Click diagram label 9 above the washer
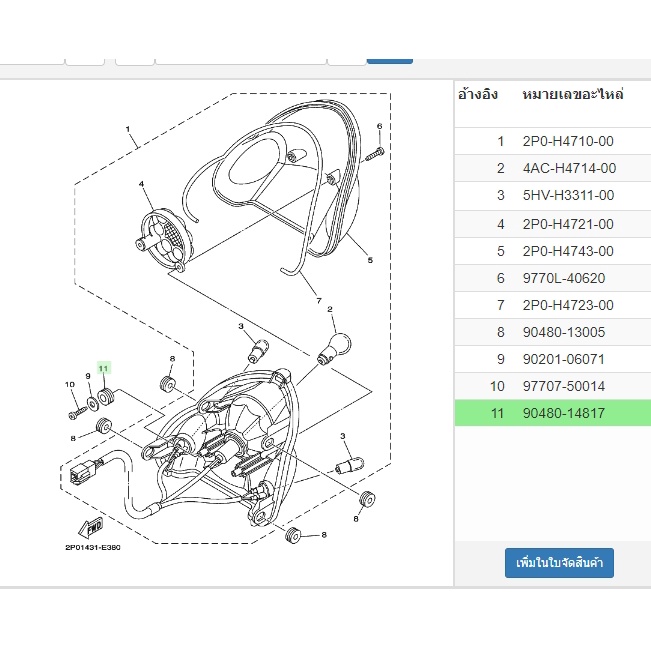 click(x=88, y=376)
